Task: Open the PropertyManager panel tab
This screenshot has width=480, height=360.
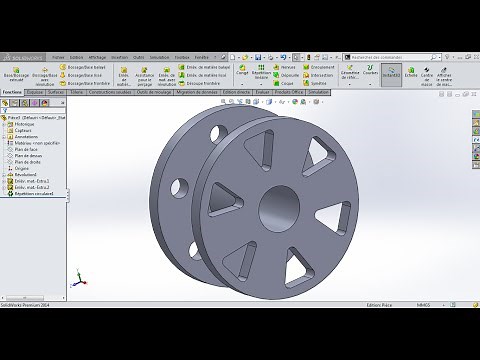Action: click(15, 103)
